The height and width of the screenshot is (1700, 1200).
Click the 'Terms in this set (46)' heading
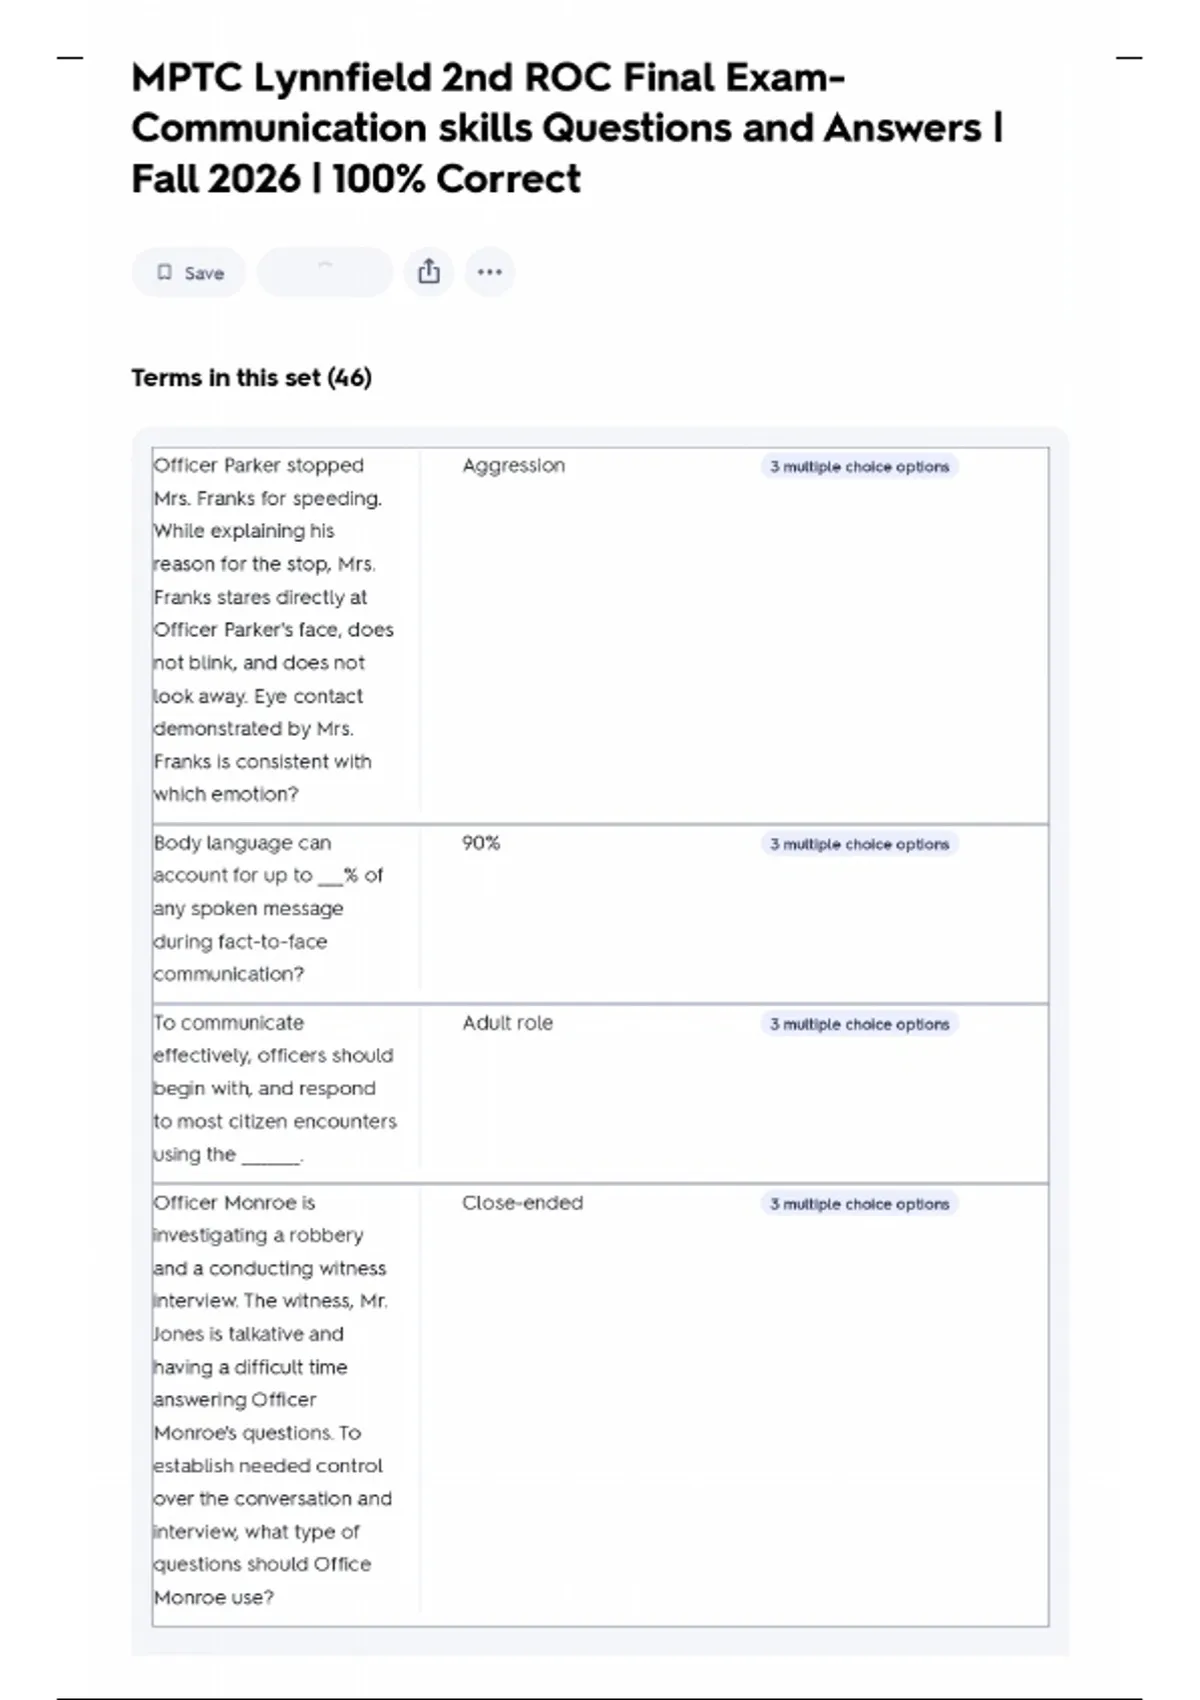click(251, 378)
